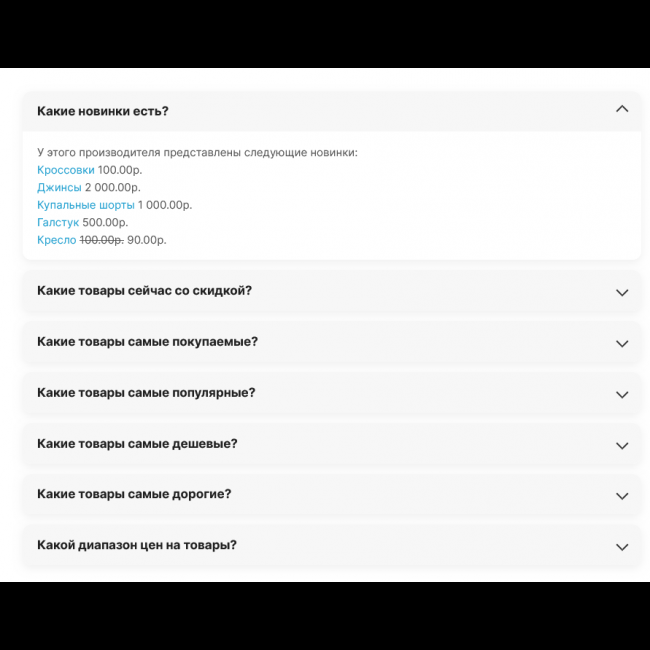
Task: Expand chevron for 'Какие товары сейчас со скидкой?'
Action: click(x=622, y=292)
